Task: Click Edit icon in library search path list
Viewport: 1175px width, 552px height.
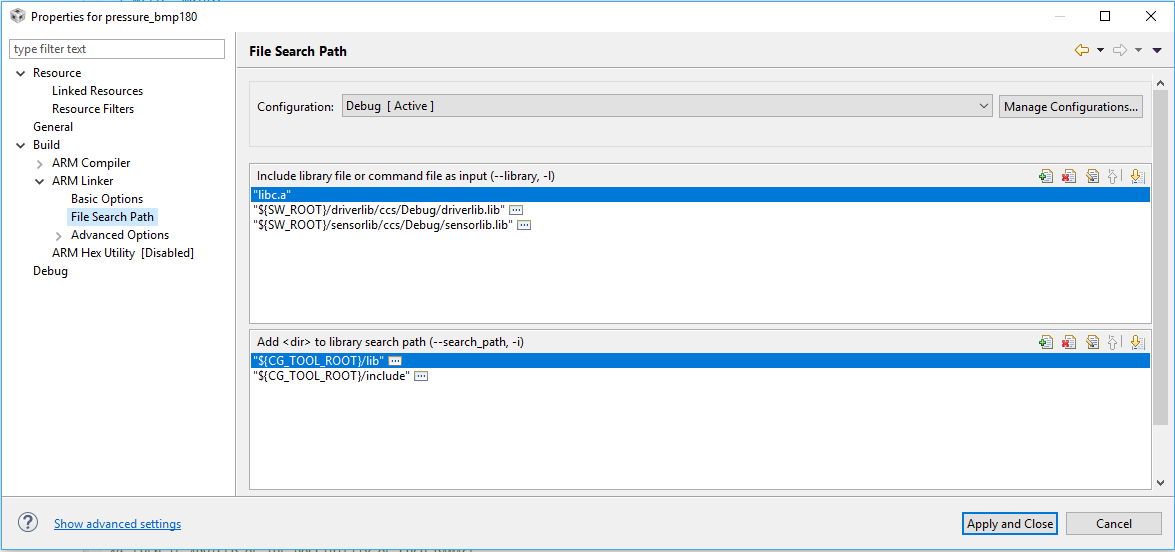Action: tap(1092, 342)
